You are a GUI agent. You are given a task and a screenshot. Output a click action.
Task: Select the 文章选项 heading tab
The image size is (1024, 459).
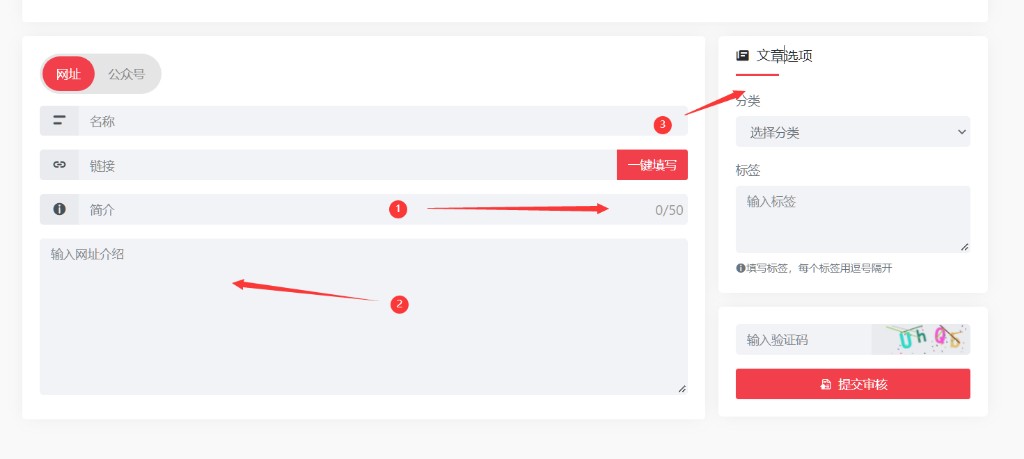pyautogui.click(x=784, y=55)
